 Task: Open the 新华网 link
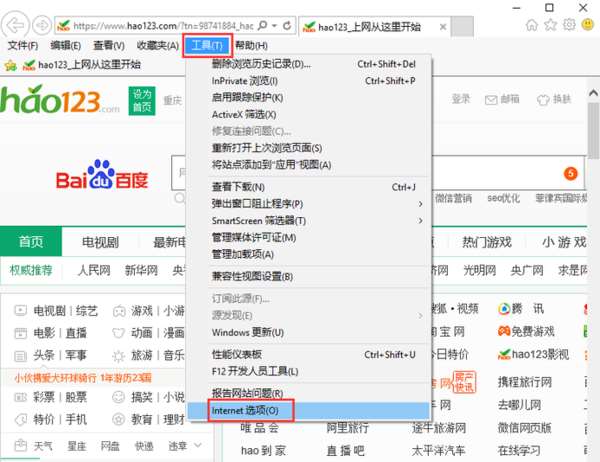coord(141,270)
